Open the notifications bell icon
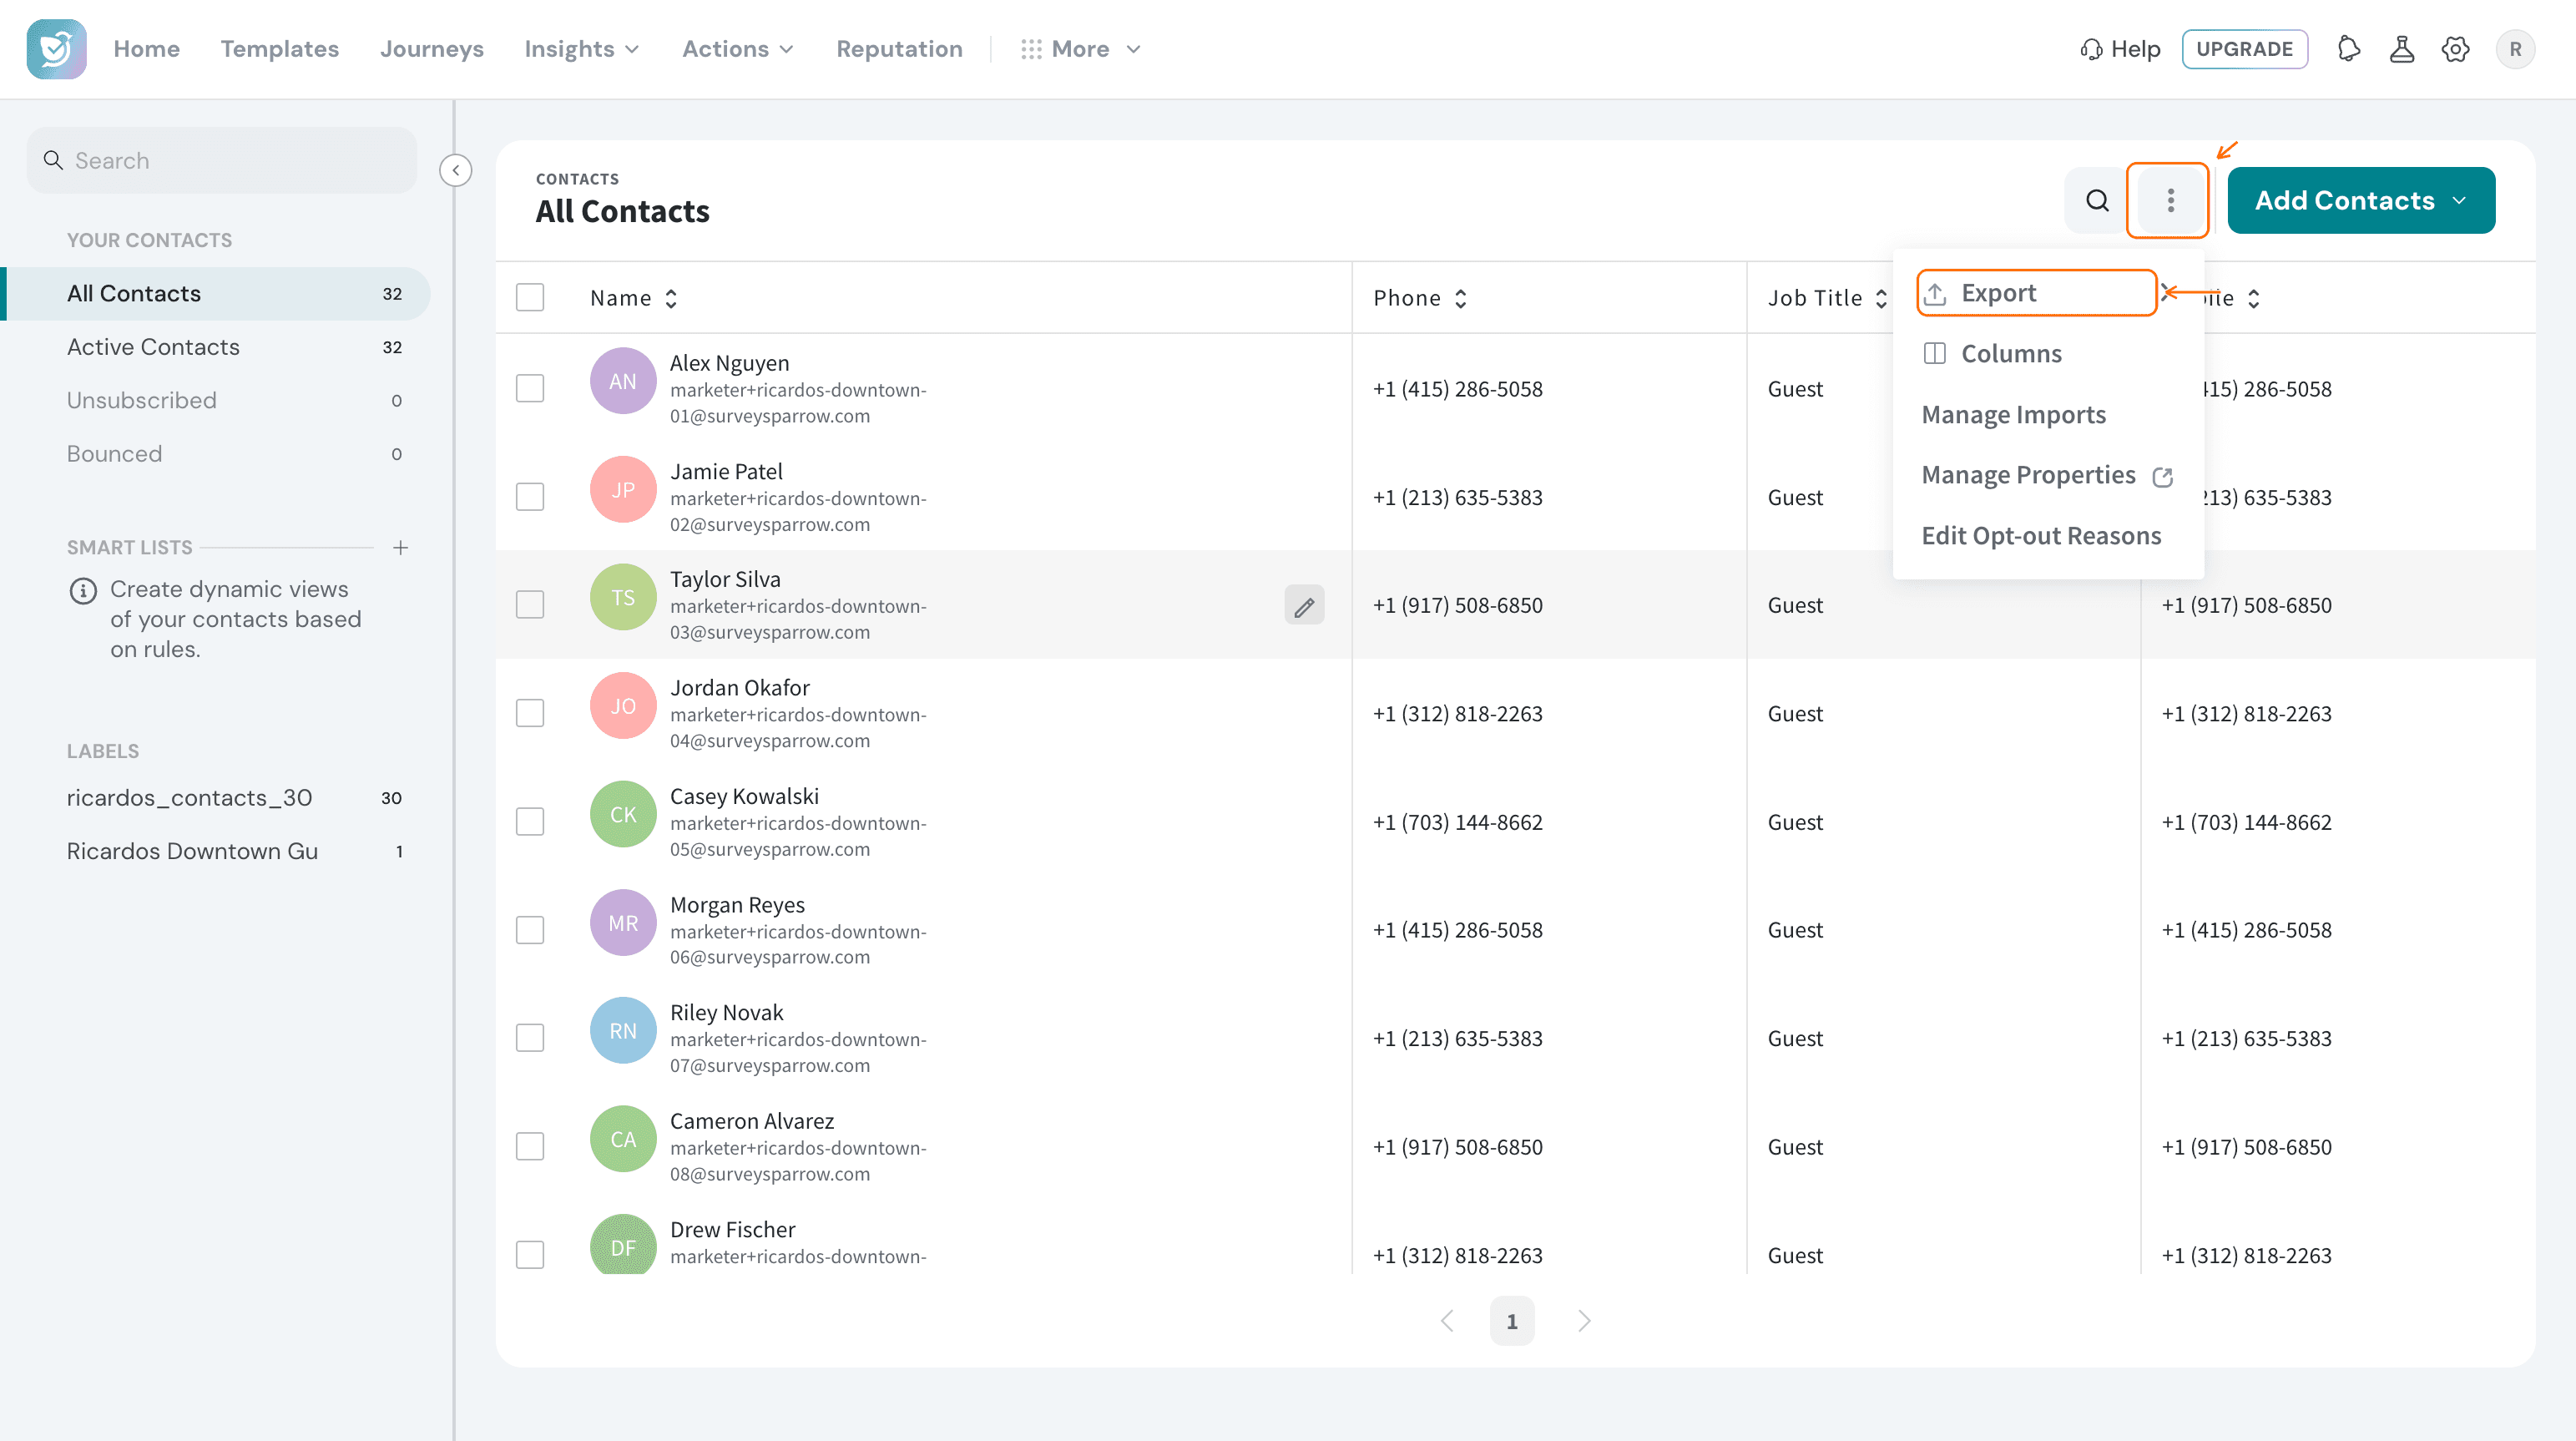2576x1441 pixels. tap(2349, 49)
